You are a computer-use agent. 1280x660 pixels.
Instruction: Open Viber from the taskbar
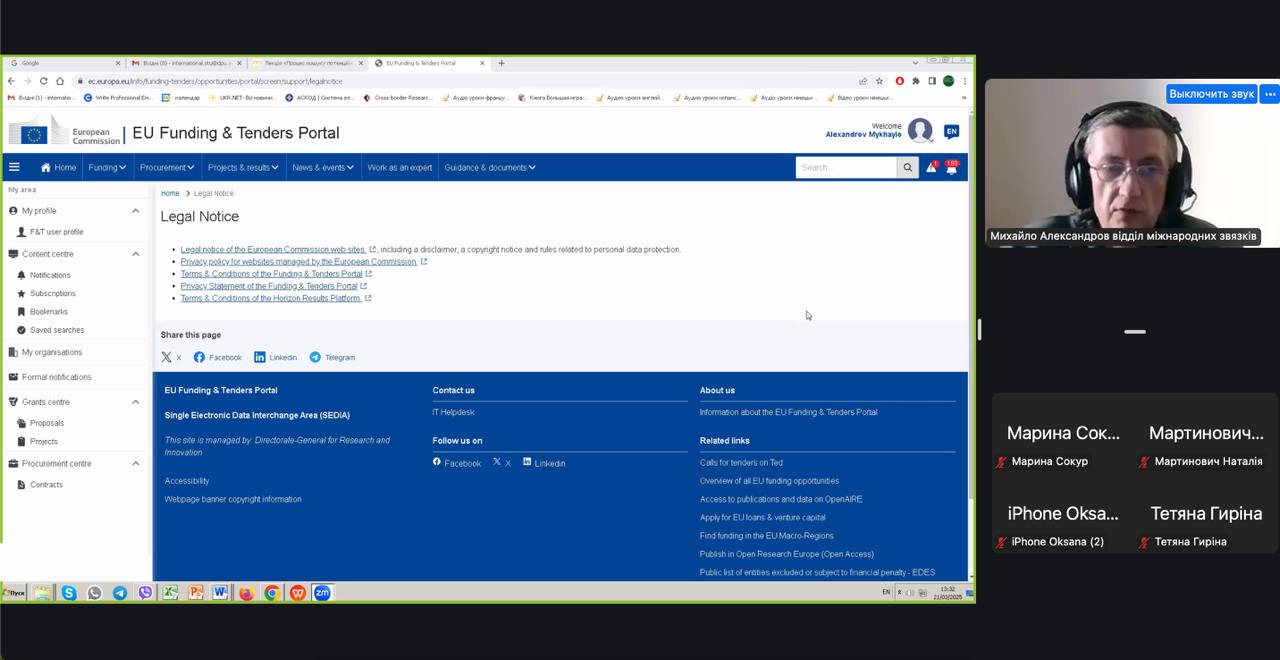[x=145, y=593]
